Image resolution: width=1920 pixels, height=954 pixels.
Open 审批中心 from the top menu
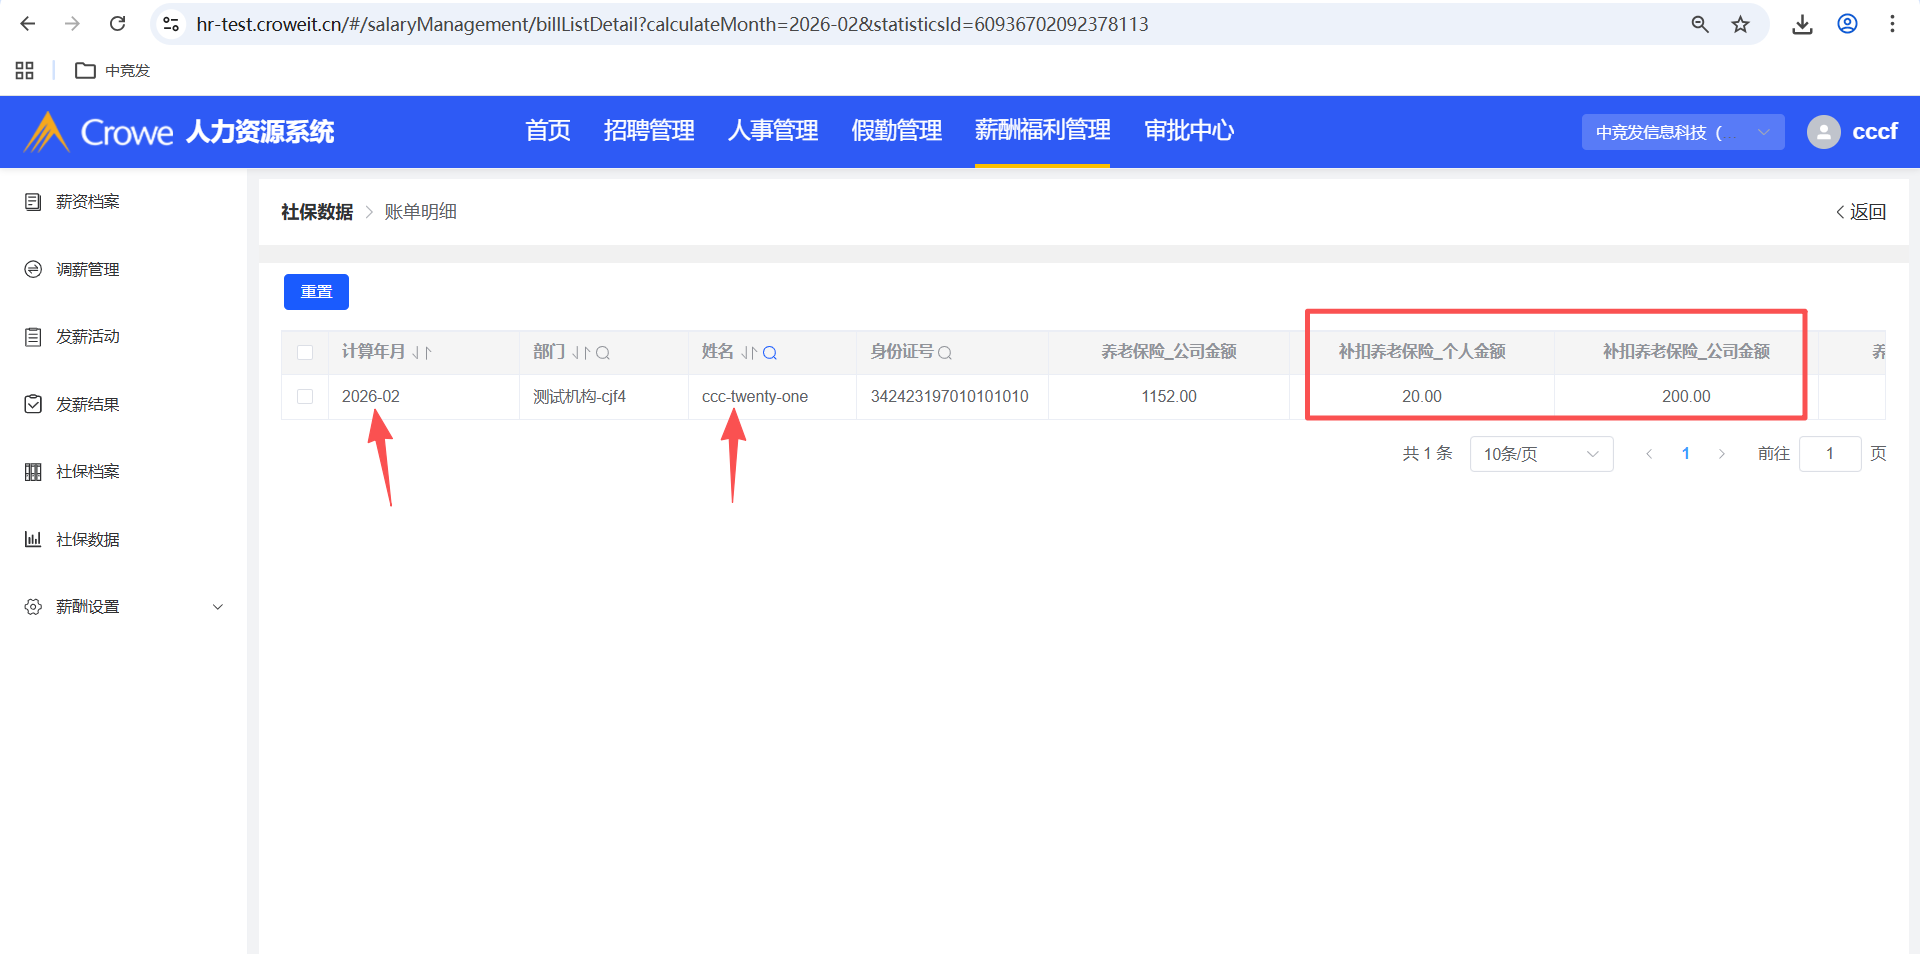(x=1189, y=131)
